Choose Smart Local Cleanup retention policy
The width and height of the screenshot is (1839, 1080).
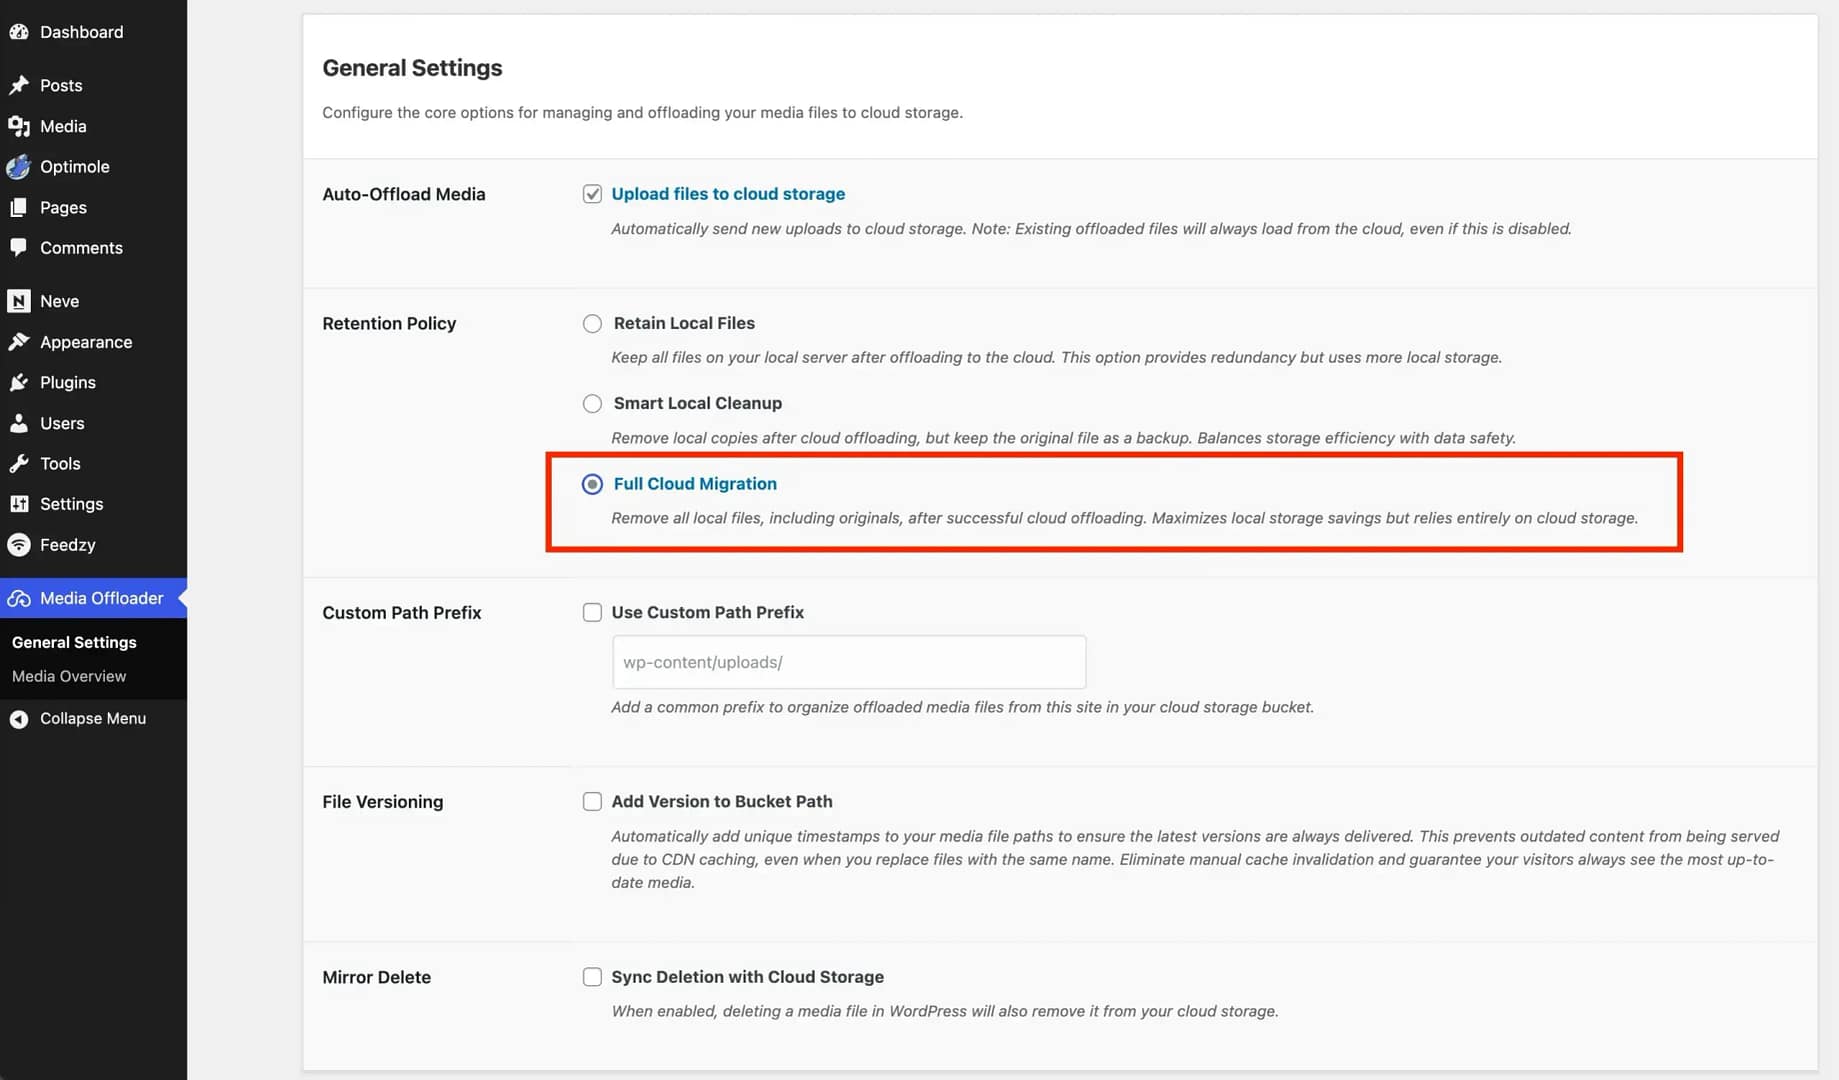(x=592, y=404)
